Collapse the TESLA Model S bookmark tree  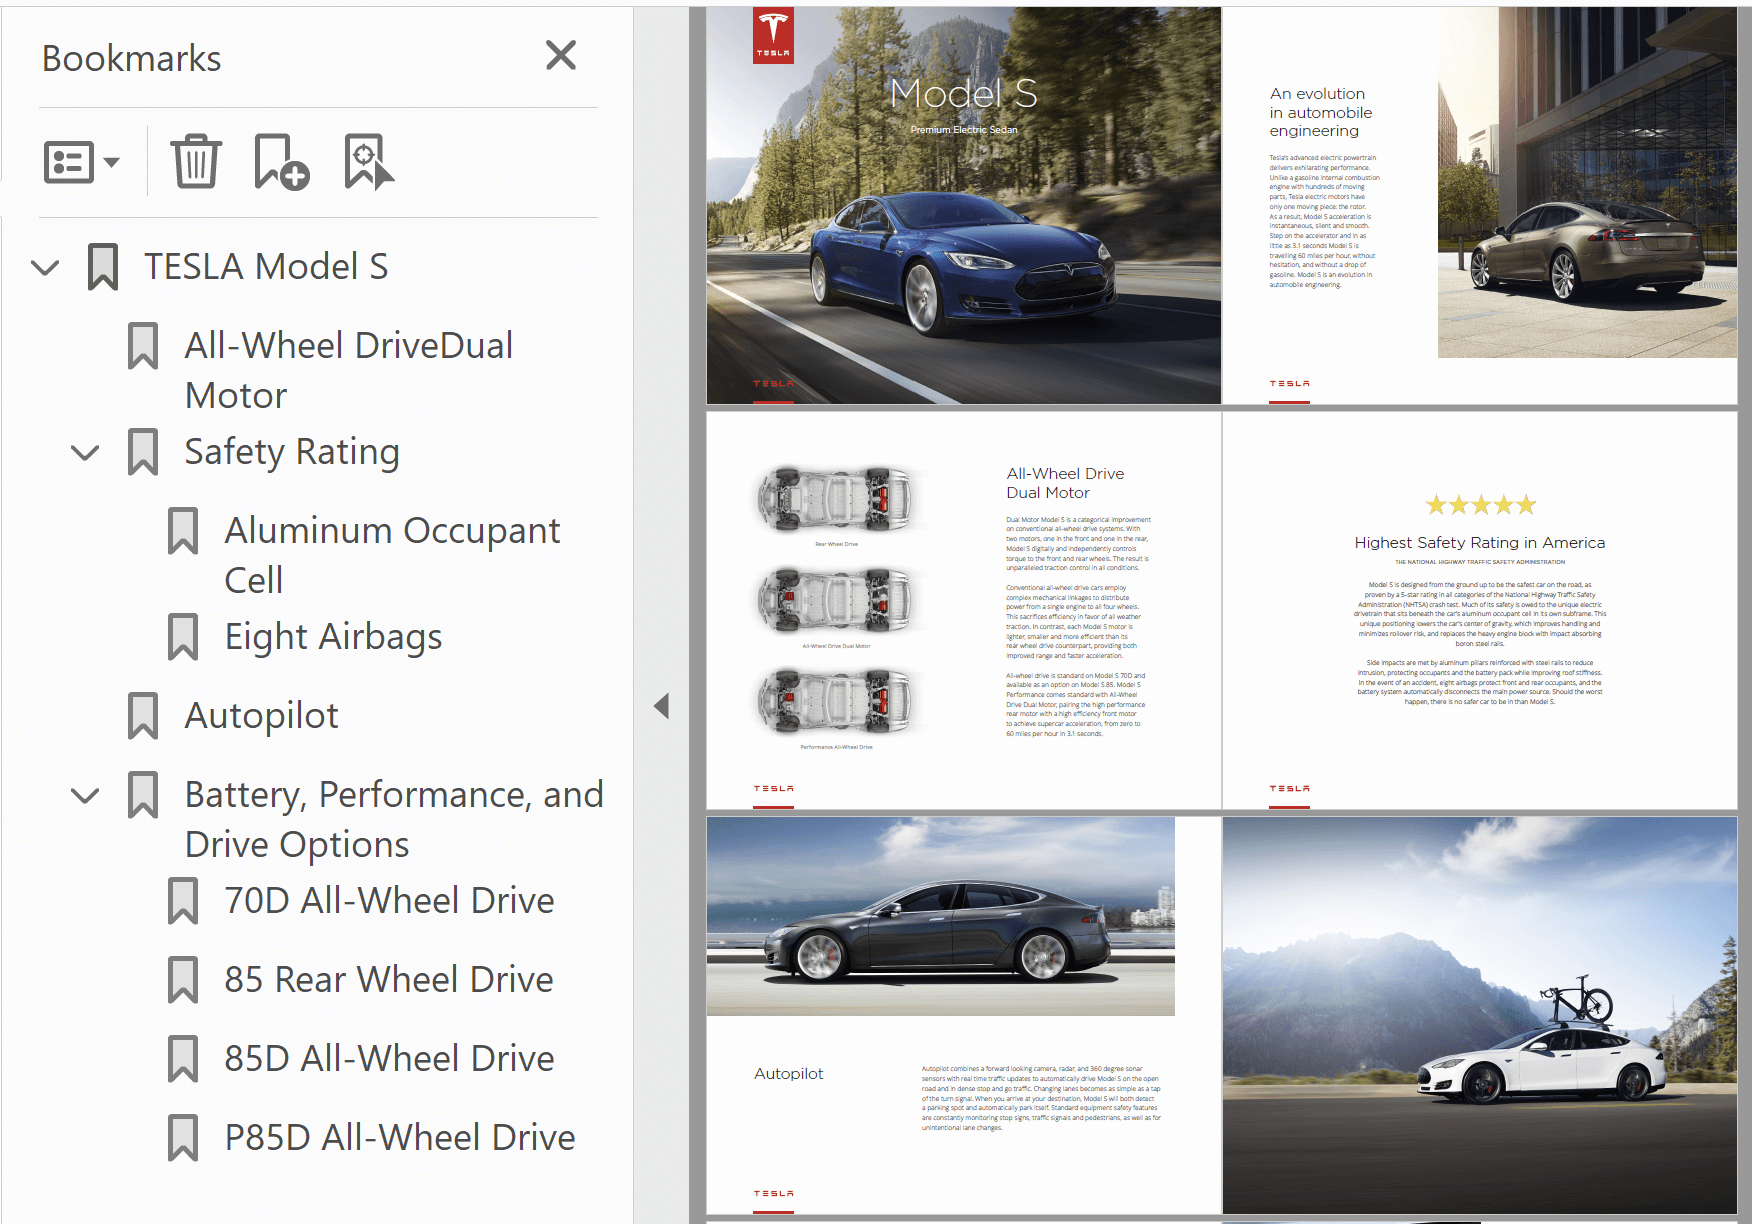[45, 268]
